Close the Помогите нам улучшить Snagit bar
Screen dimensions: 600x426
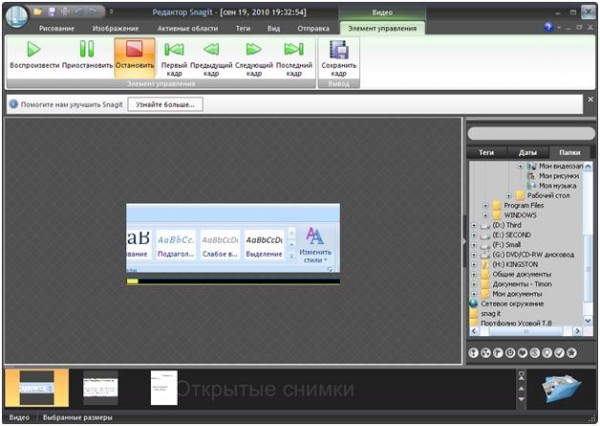click(x=590, y=100)
